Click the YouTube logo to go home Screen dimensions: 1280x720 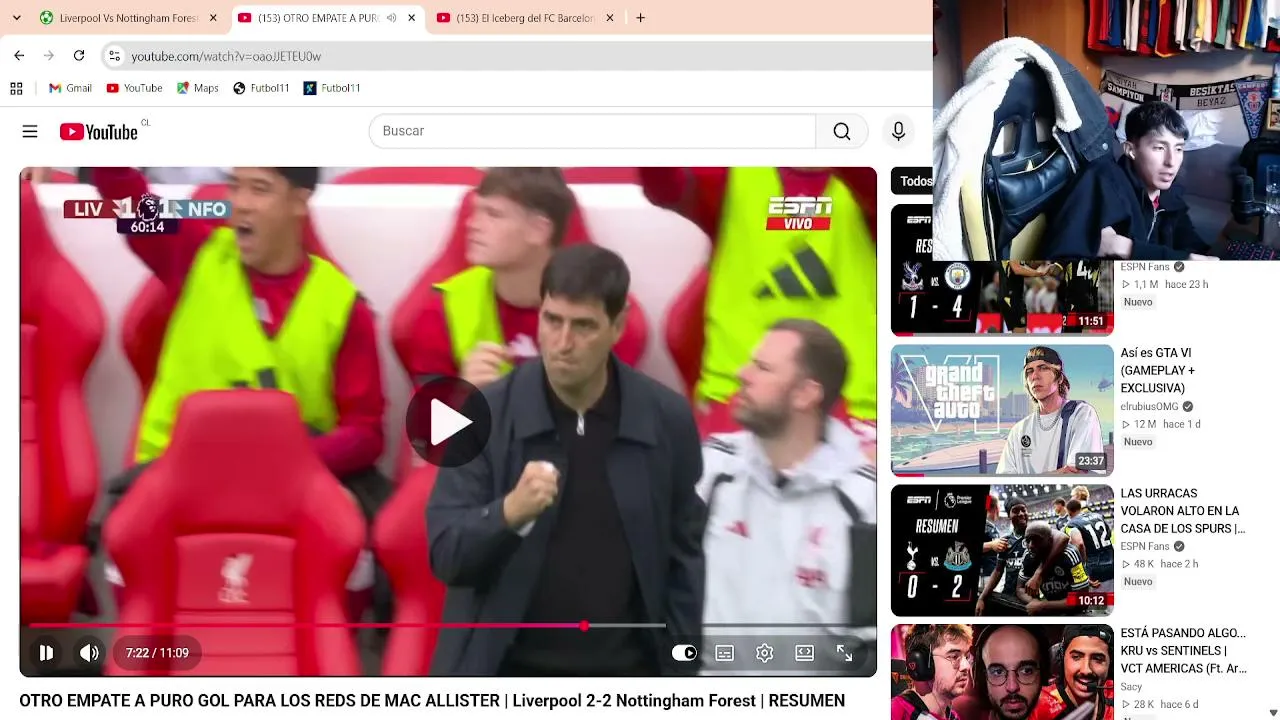click(98, 132)
